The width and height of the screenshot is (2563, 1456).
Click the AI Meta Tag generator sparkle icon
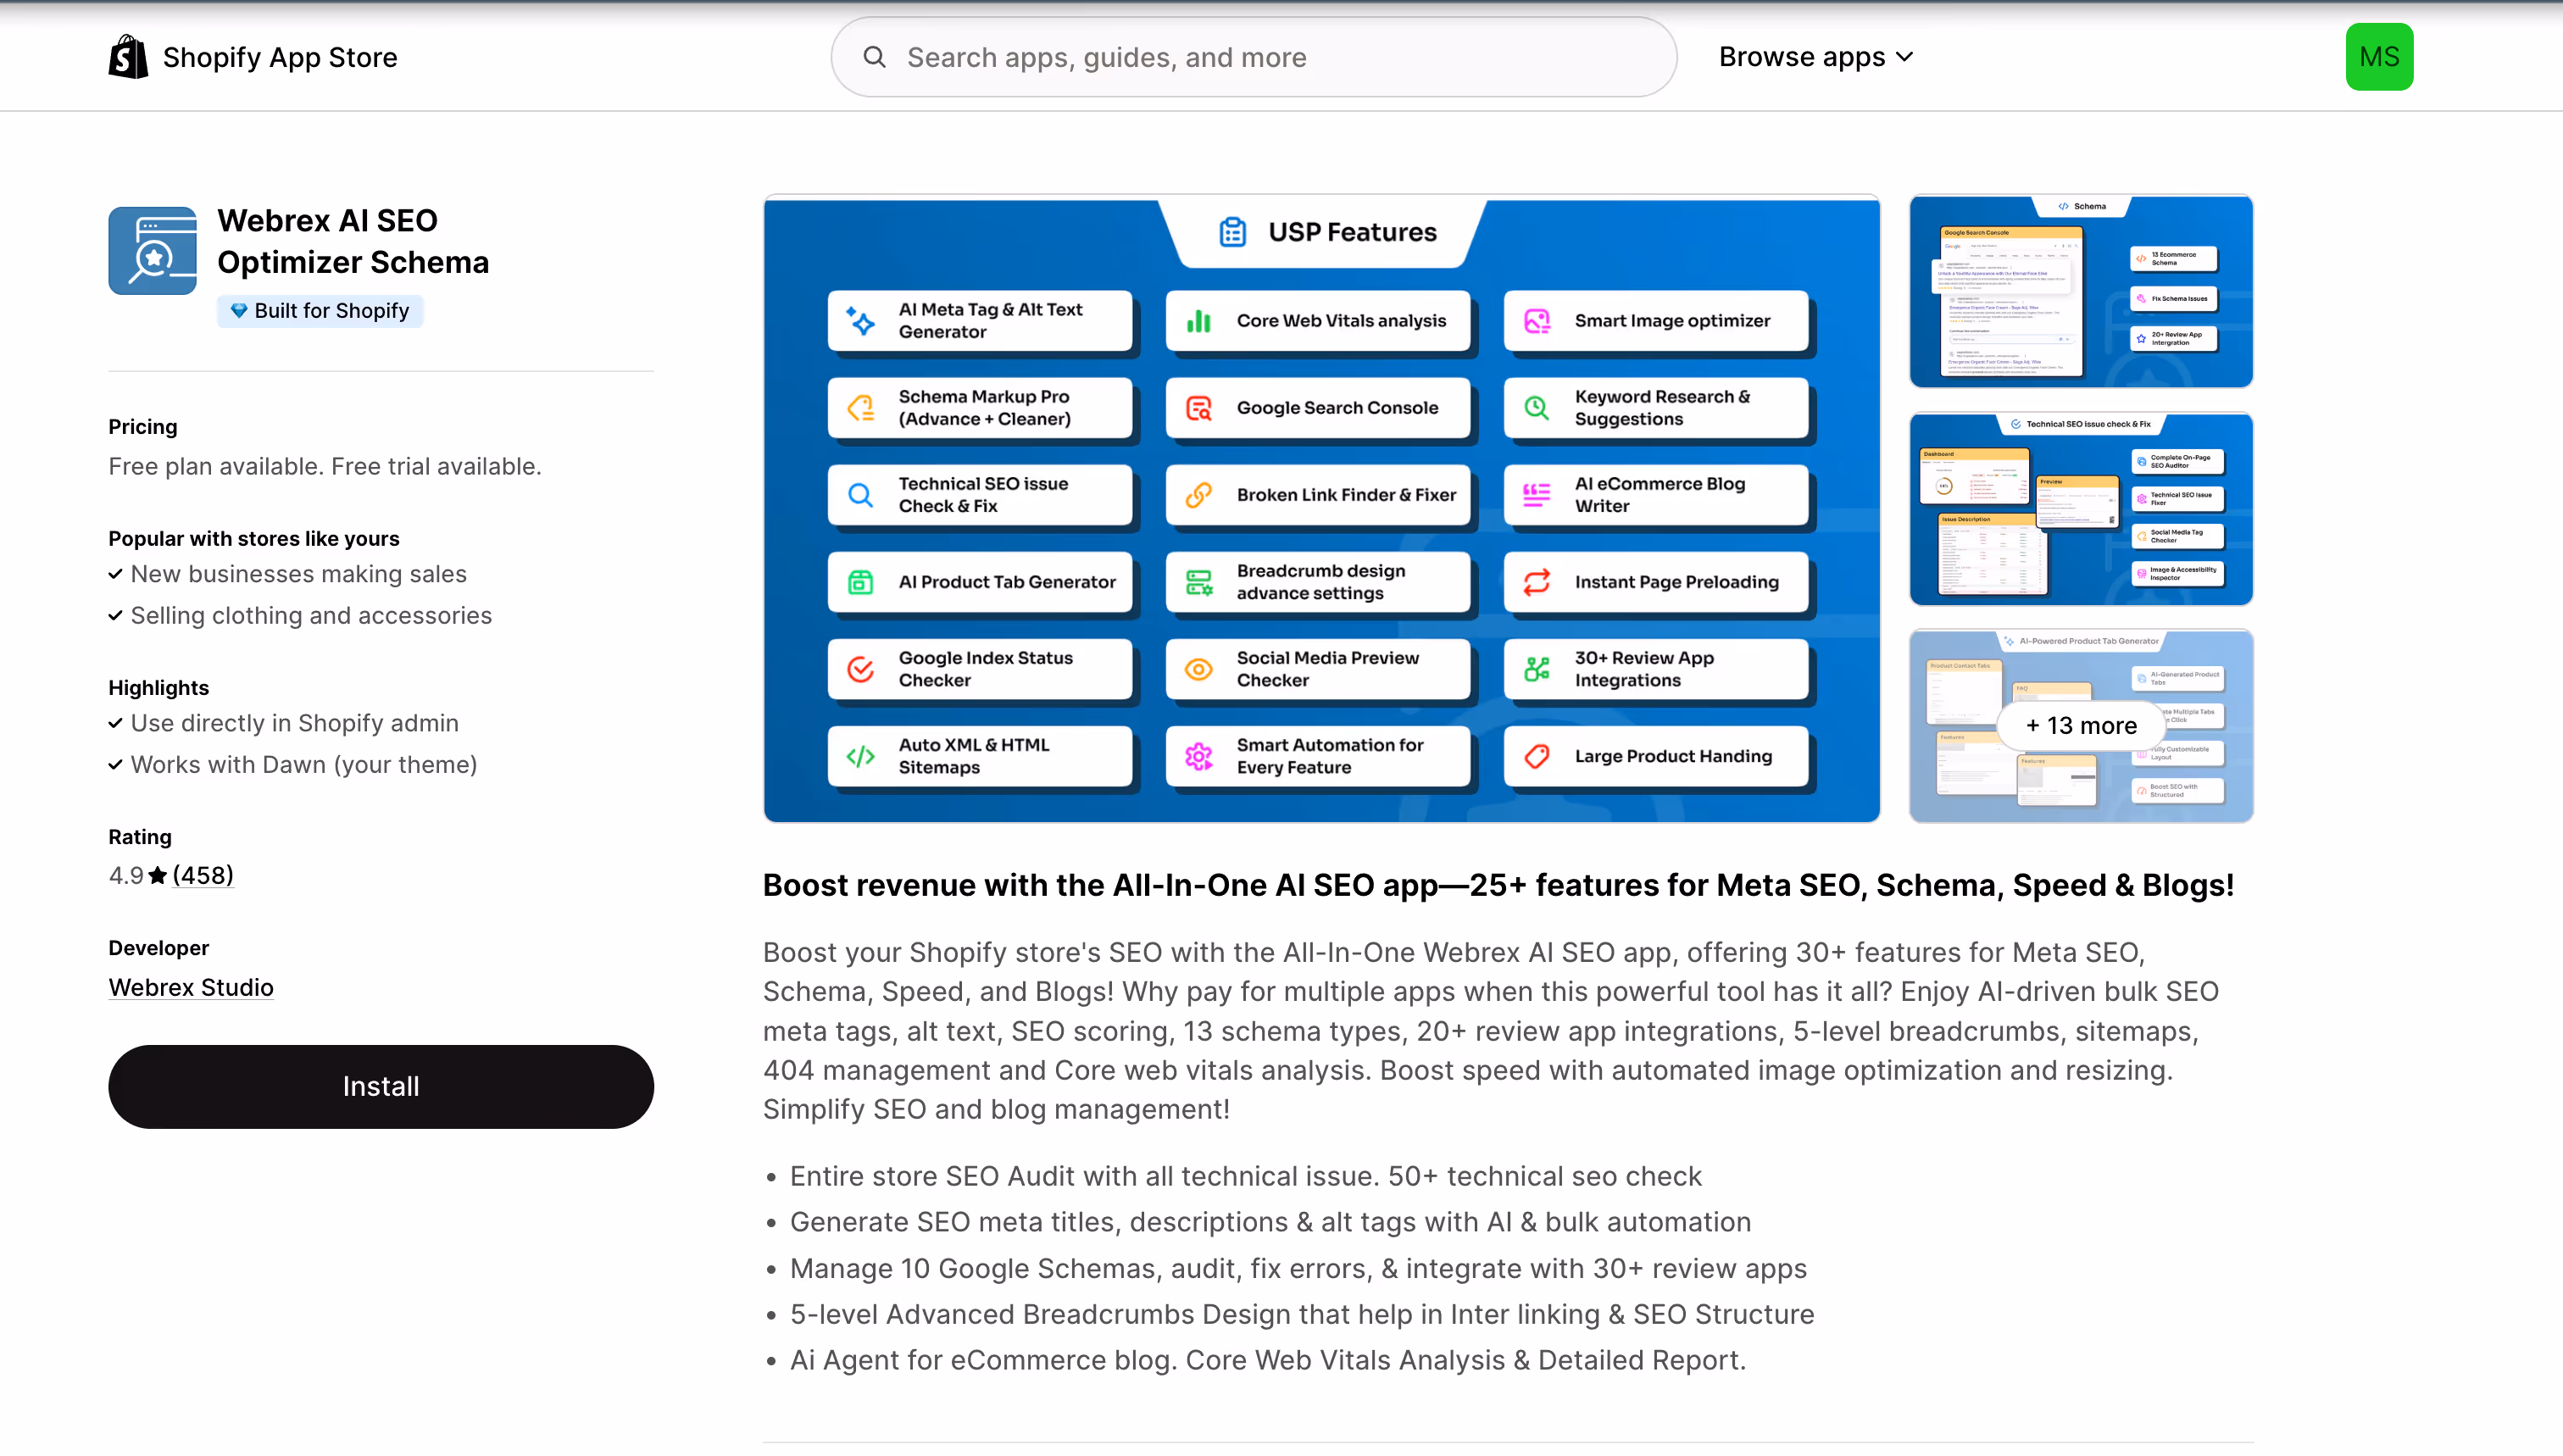click(861, 321)
